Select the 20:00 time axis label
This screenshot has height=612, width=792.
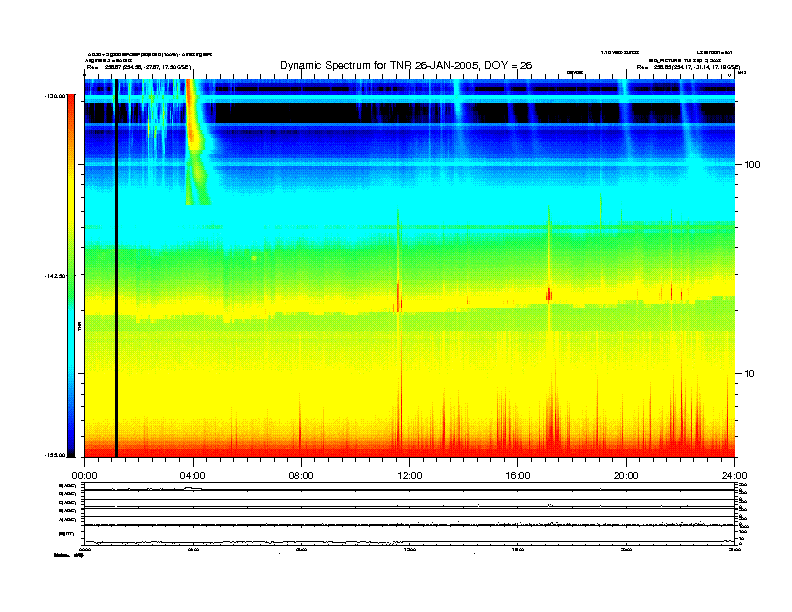(626, 476)
